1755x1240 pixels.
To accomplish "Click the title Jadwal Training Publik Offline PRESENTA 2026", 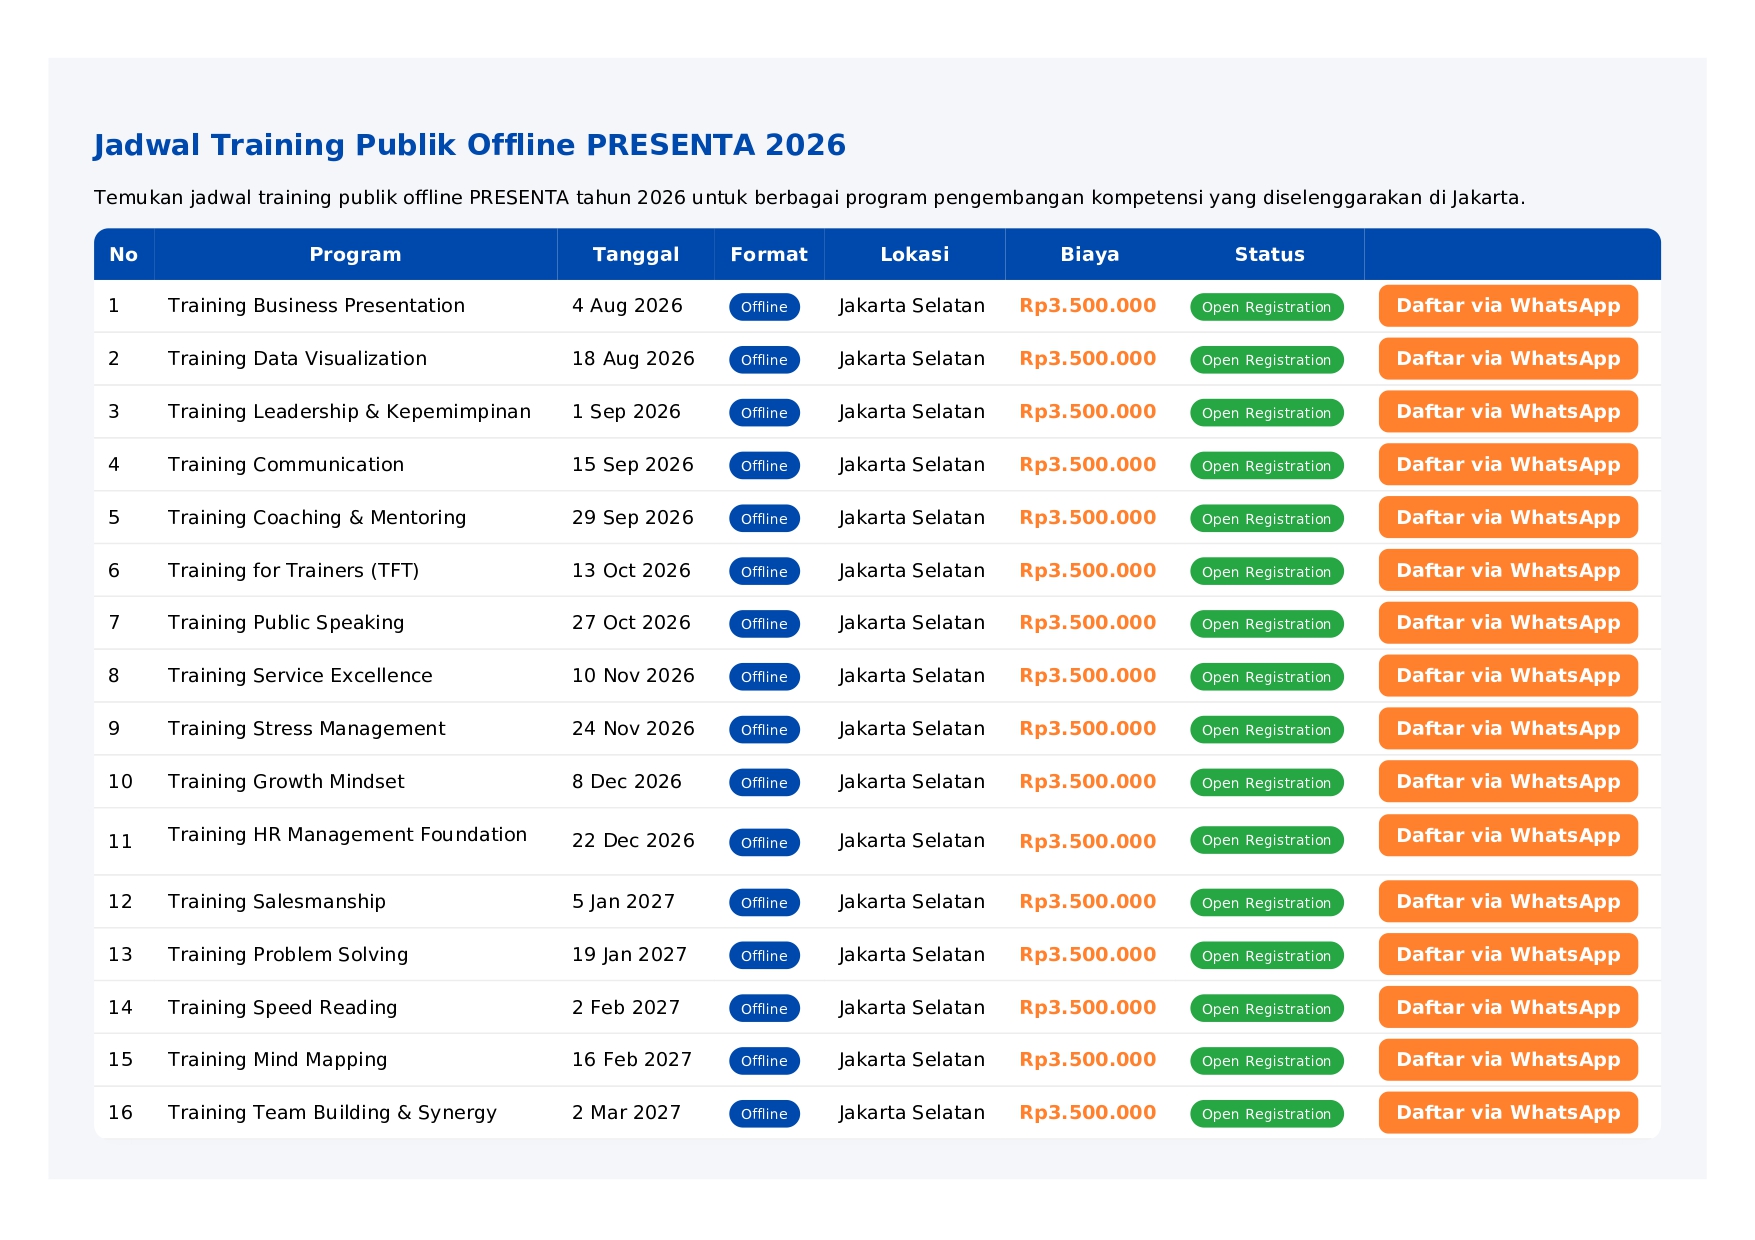I will click(x=470, y=146).
